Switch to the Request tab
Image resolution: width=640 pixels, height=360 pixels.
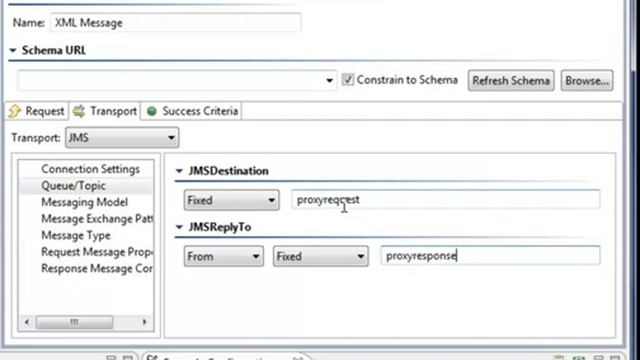pos(37,111)
